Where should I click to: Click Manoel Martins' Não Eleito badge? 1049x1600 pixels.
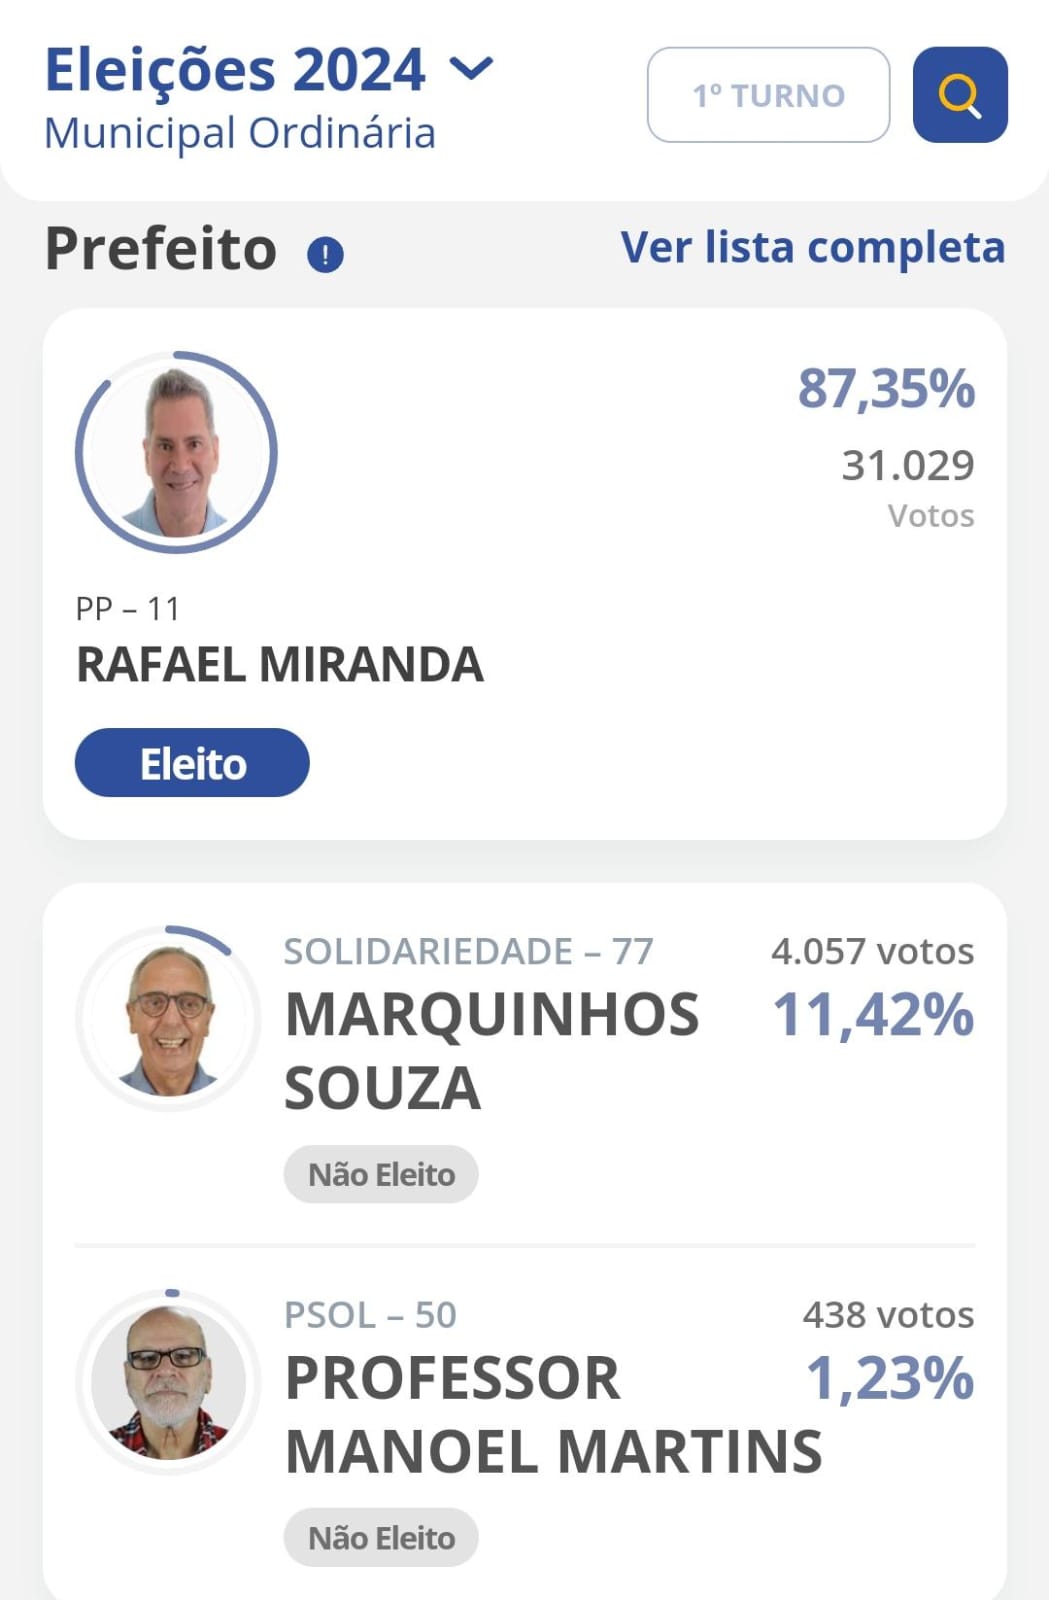[x=381, y=1537]
